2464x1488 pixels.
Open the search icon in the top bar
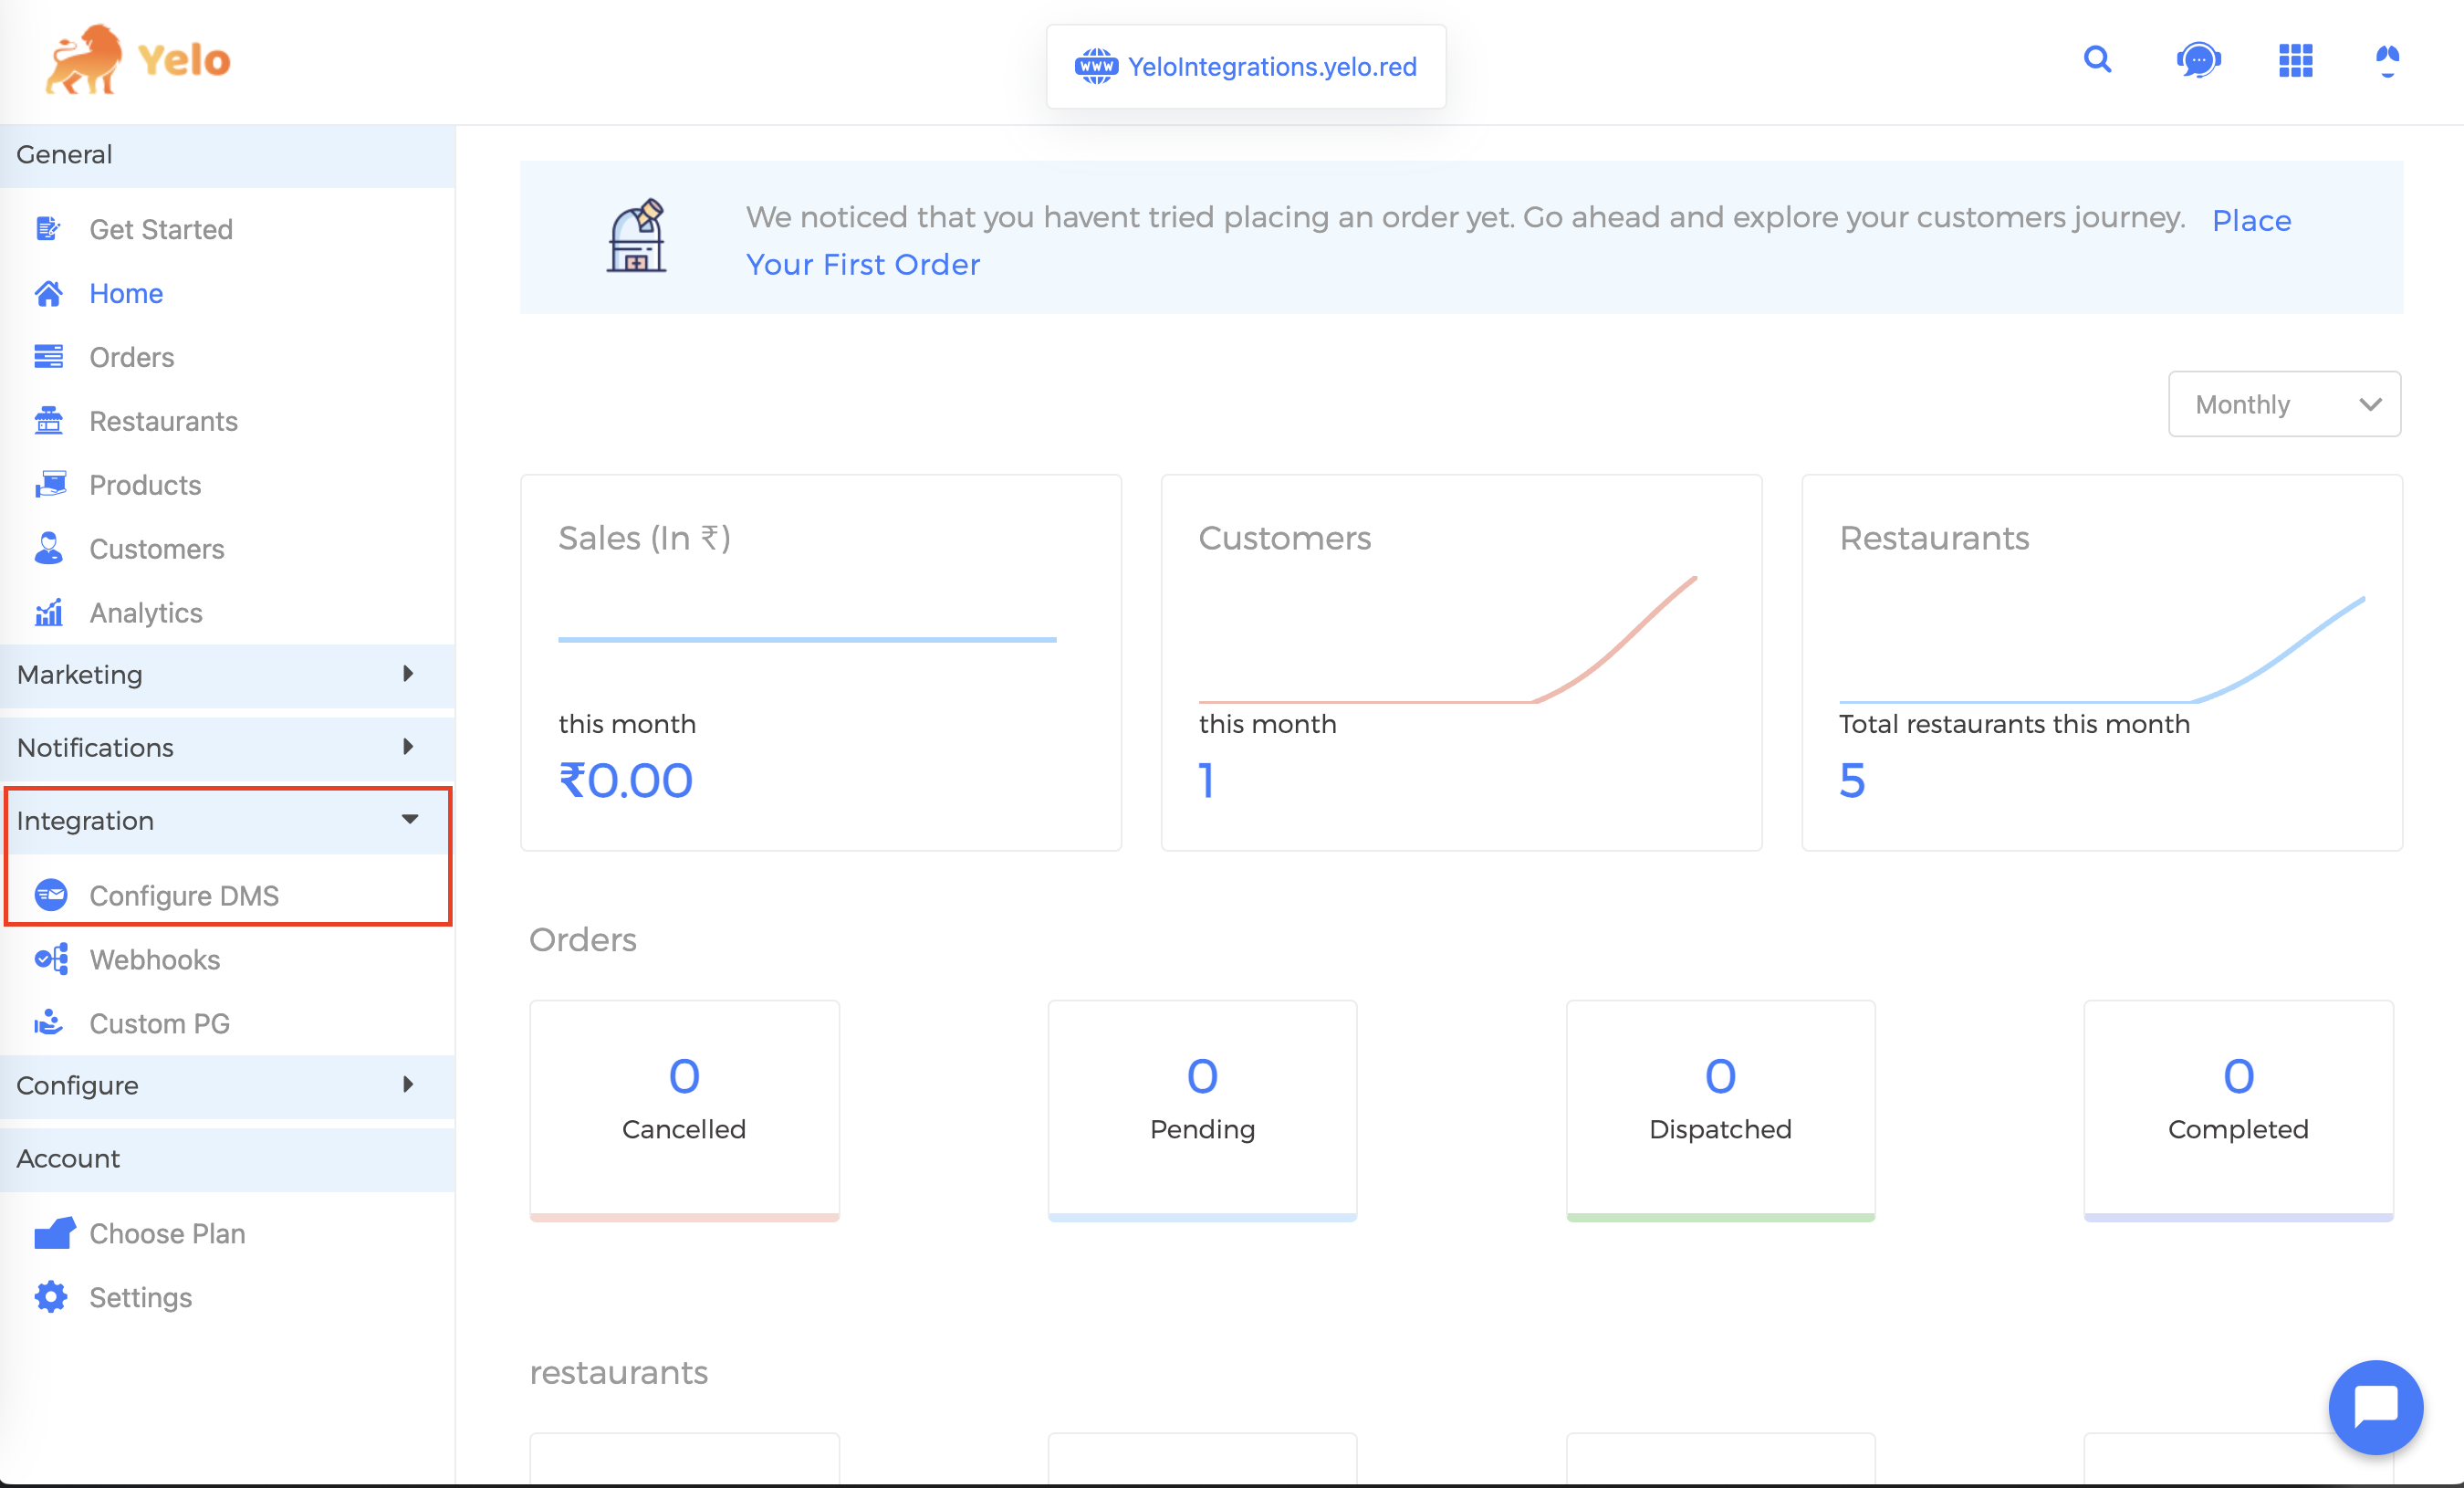click(x=2098, y=60)
